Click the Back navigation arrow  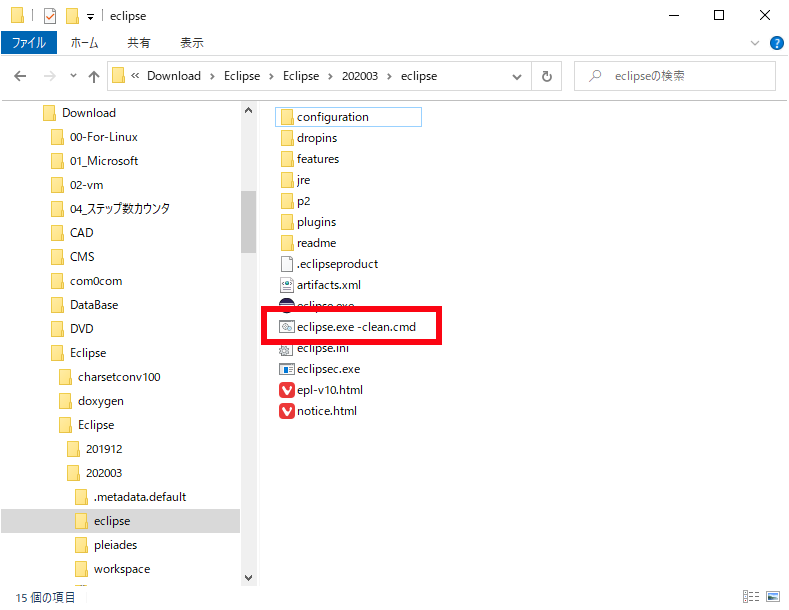(20, 76)
